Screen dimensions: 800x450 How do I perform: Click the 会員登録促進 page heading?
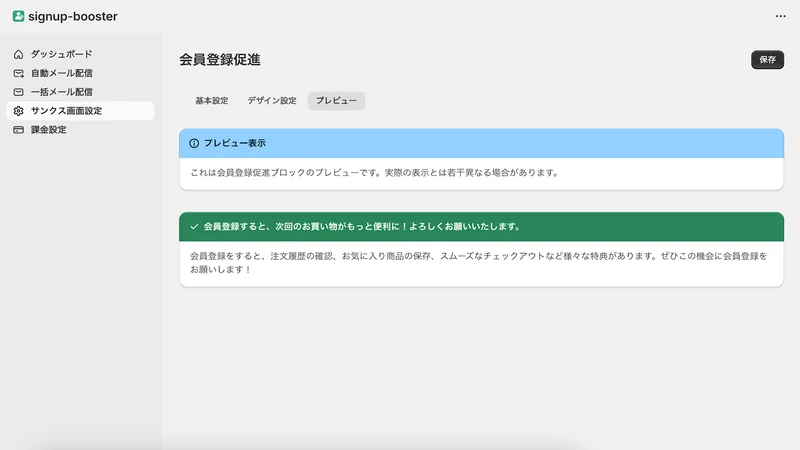point(220,60)
